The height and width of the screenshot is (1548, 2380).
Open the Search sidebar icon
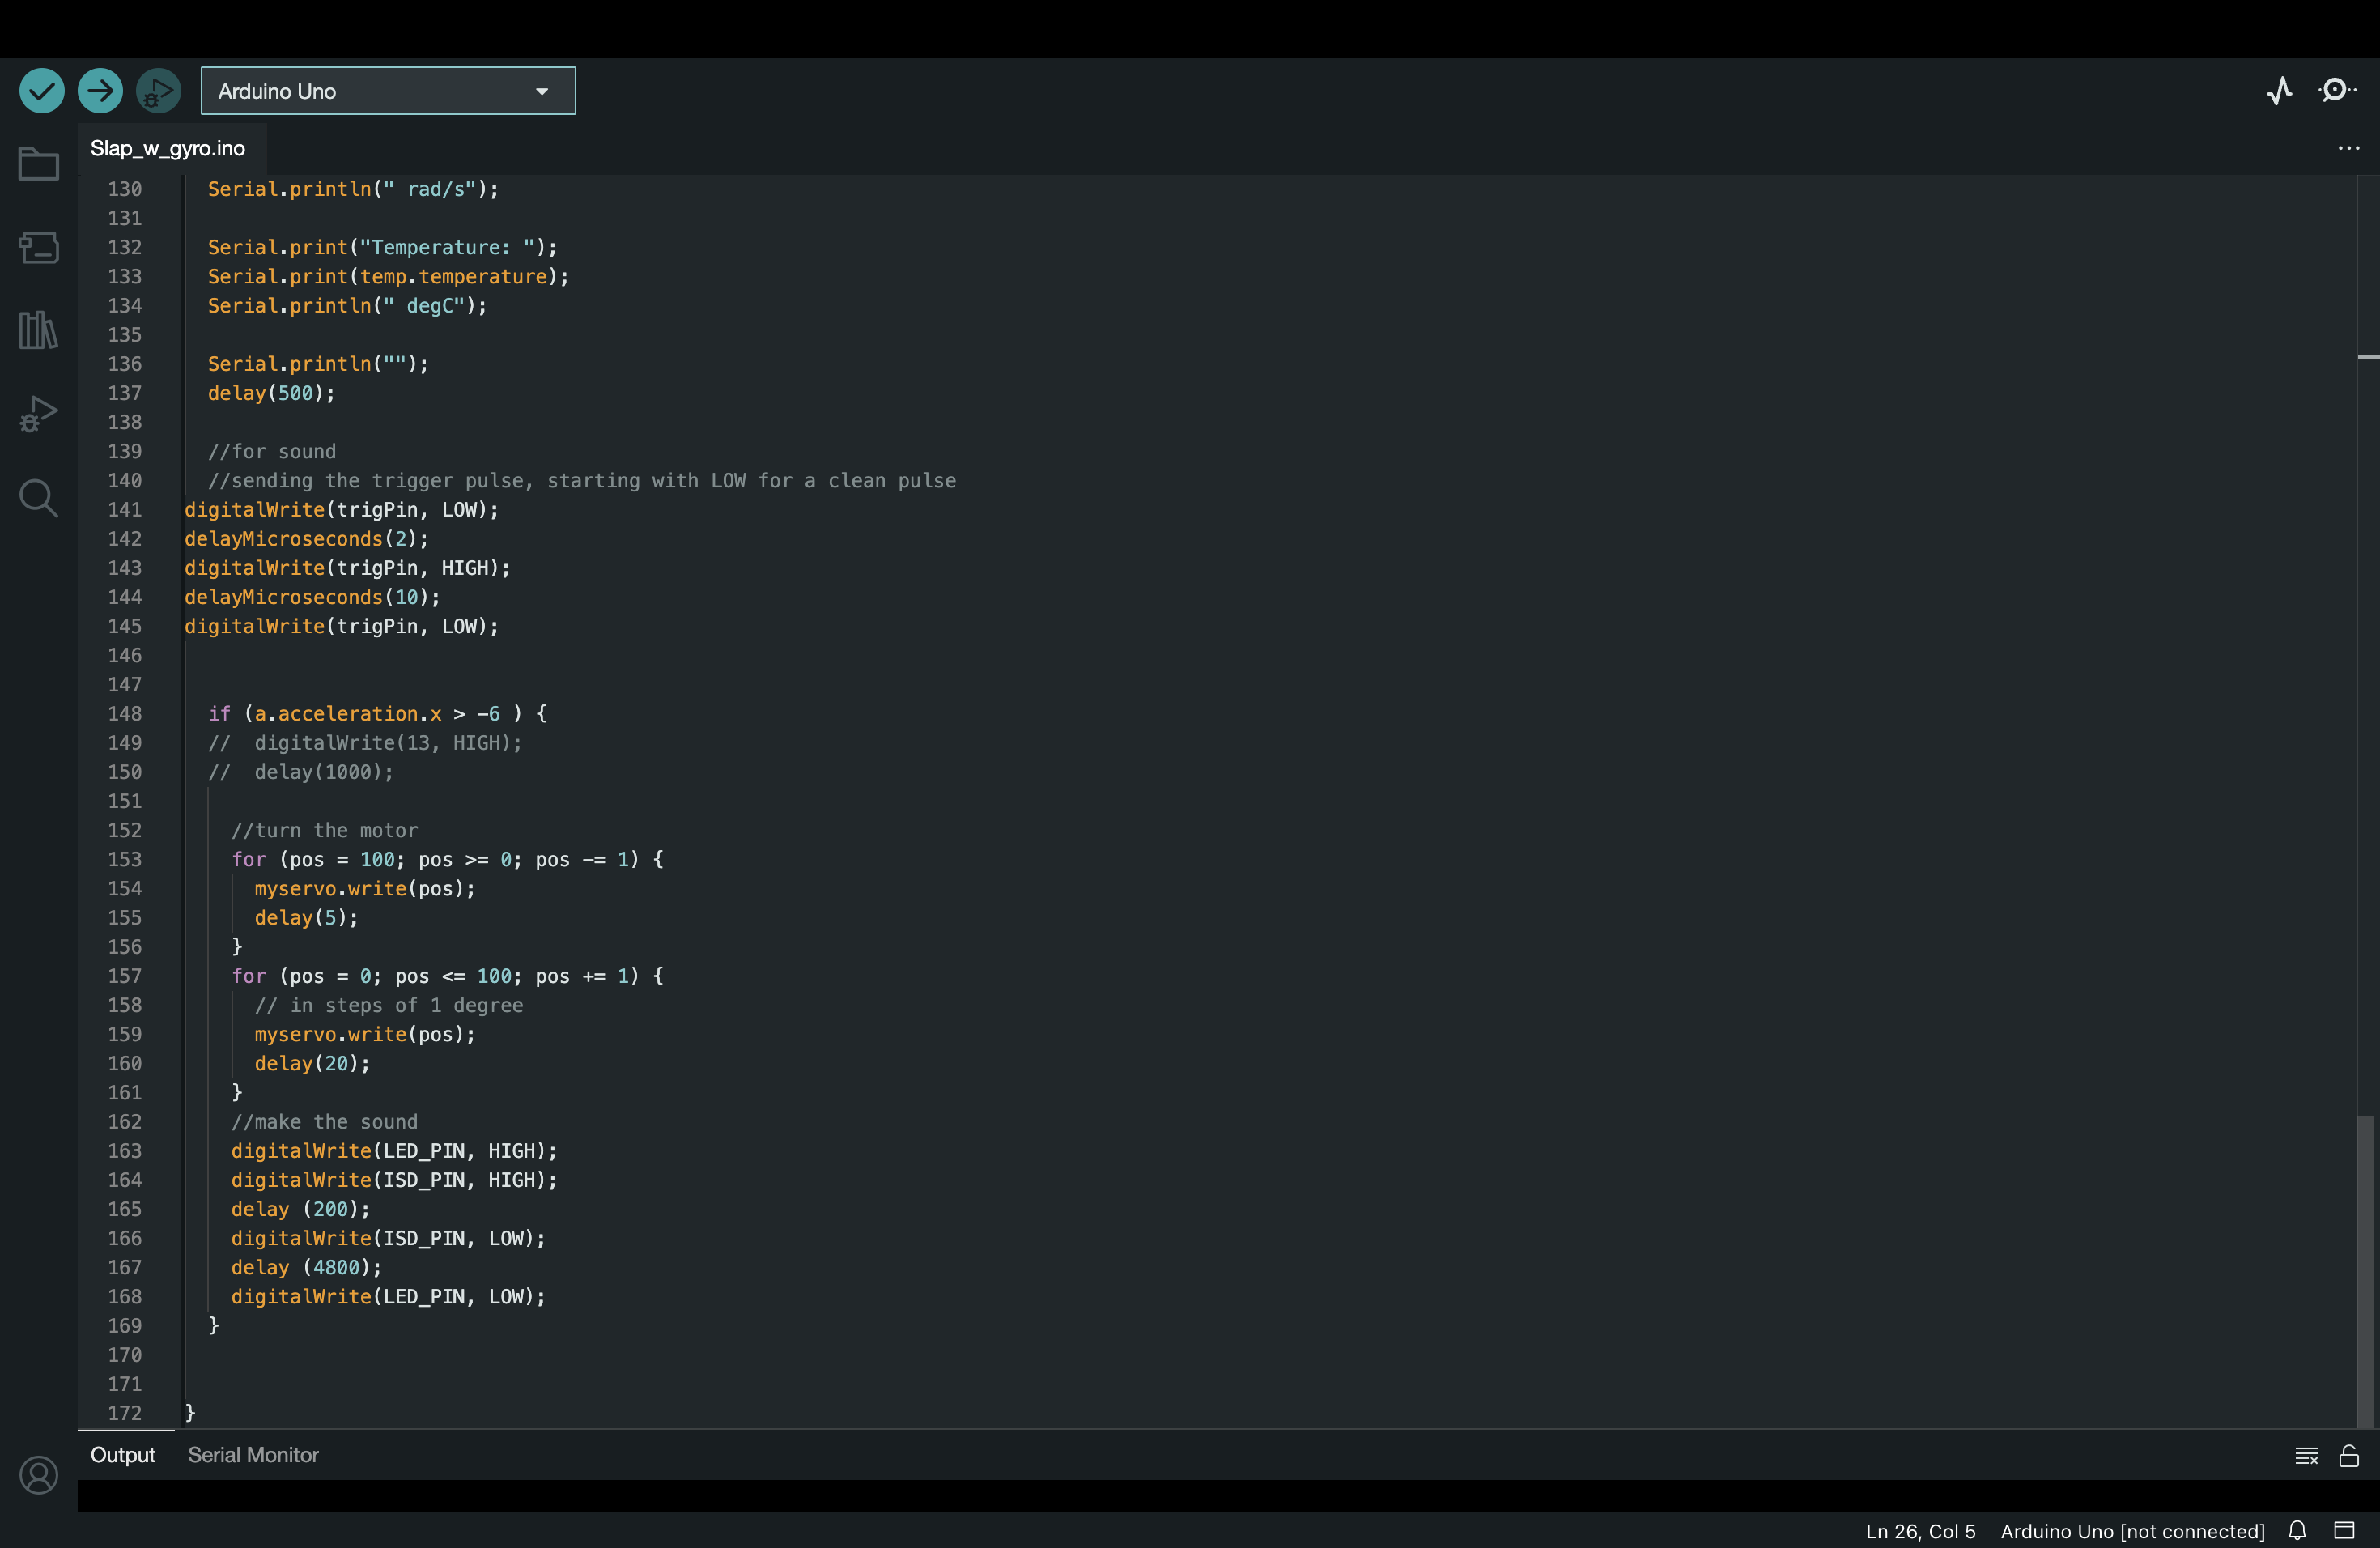39,497
